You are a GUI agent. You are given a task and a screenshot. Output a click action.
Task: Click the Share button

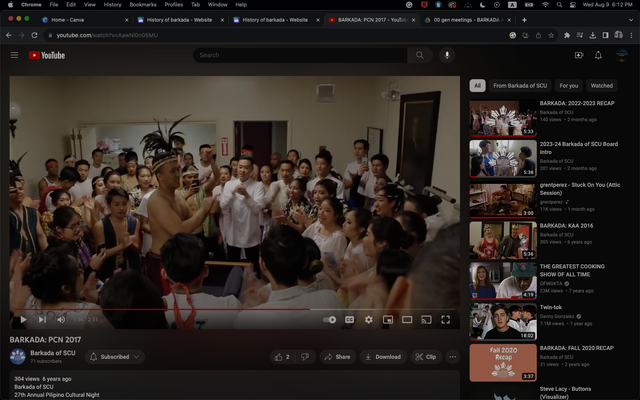337,357
